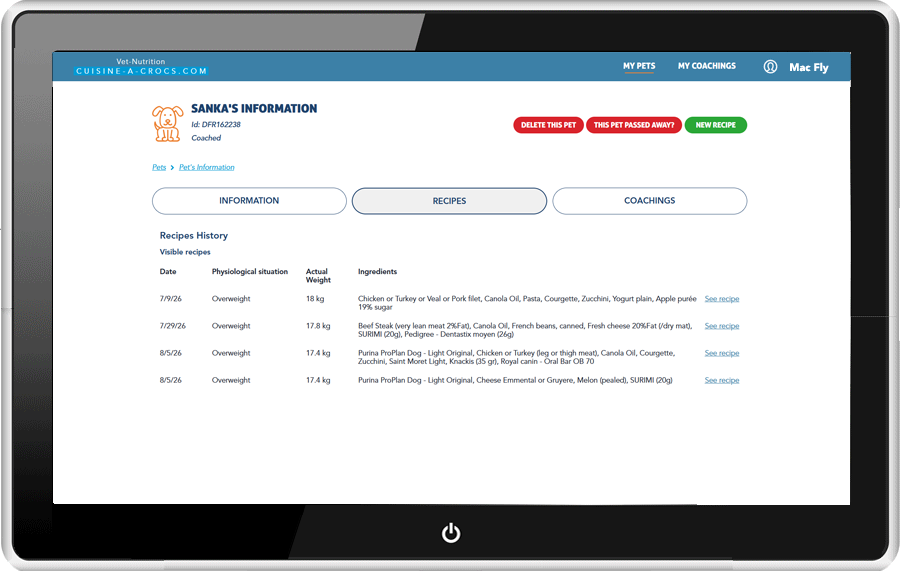Viewport: 900px width, 571px height.
Task: Click the orange dog pet icon
Action: pos(167,123)
